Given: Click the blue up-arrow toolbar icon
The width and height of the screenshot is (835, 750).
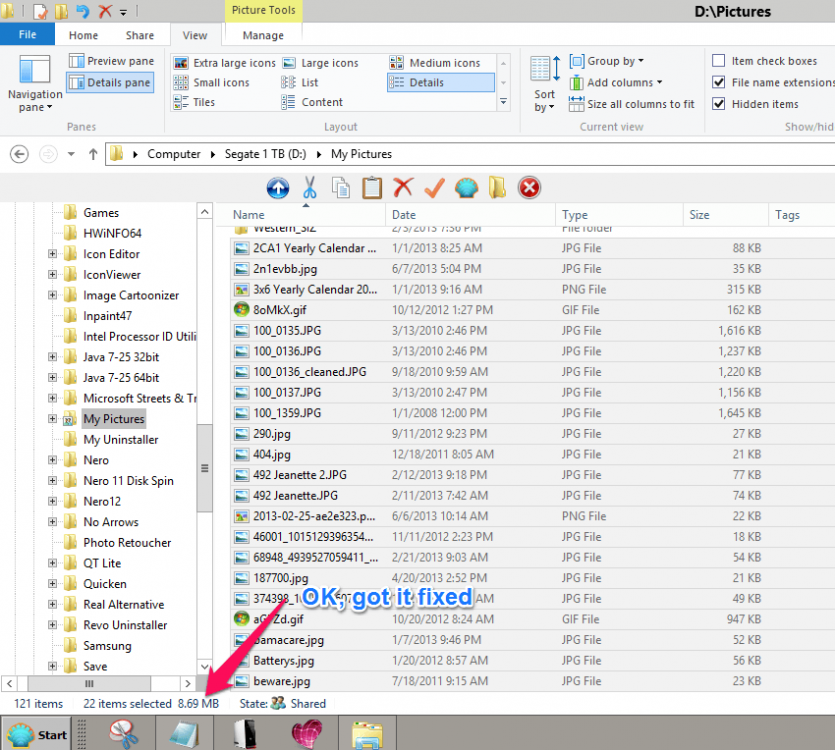Looking at the screenshot, I should (278, 188).
